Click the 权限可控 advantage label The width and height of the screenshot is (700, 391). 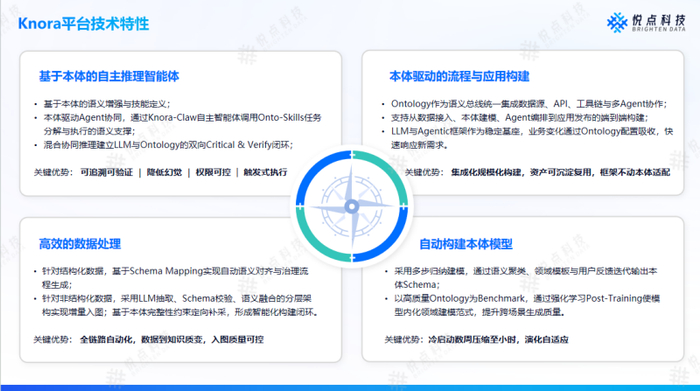pos(213,172)
